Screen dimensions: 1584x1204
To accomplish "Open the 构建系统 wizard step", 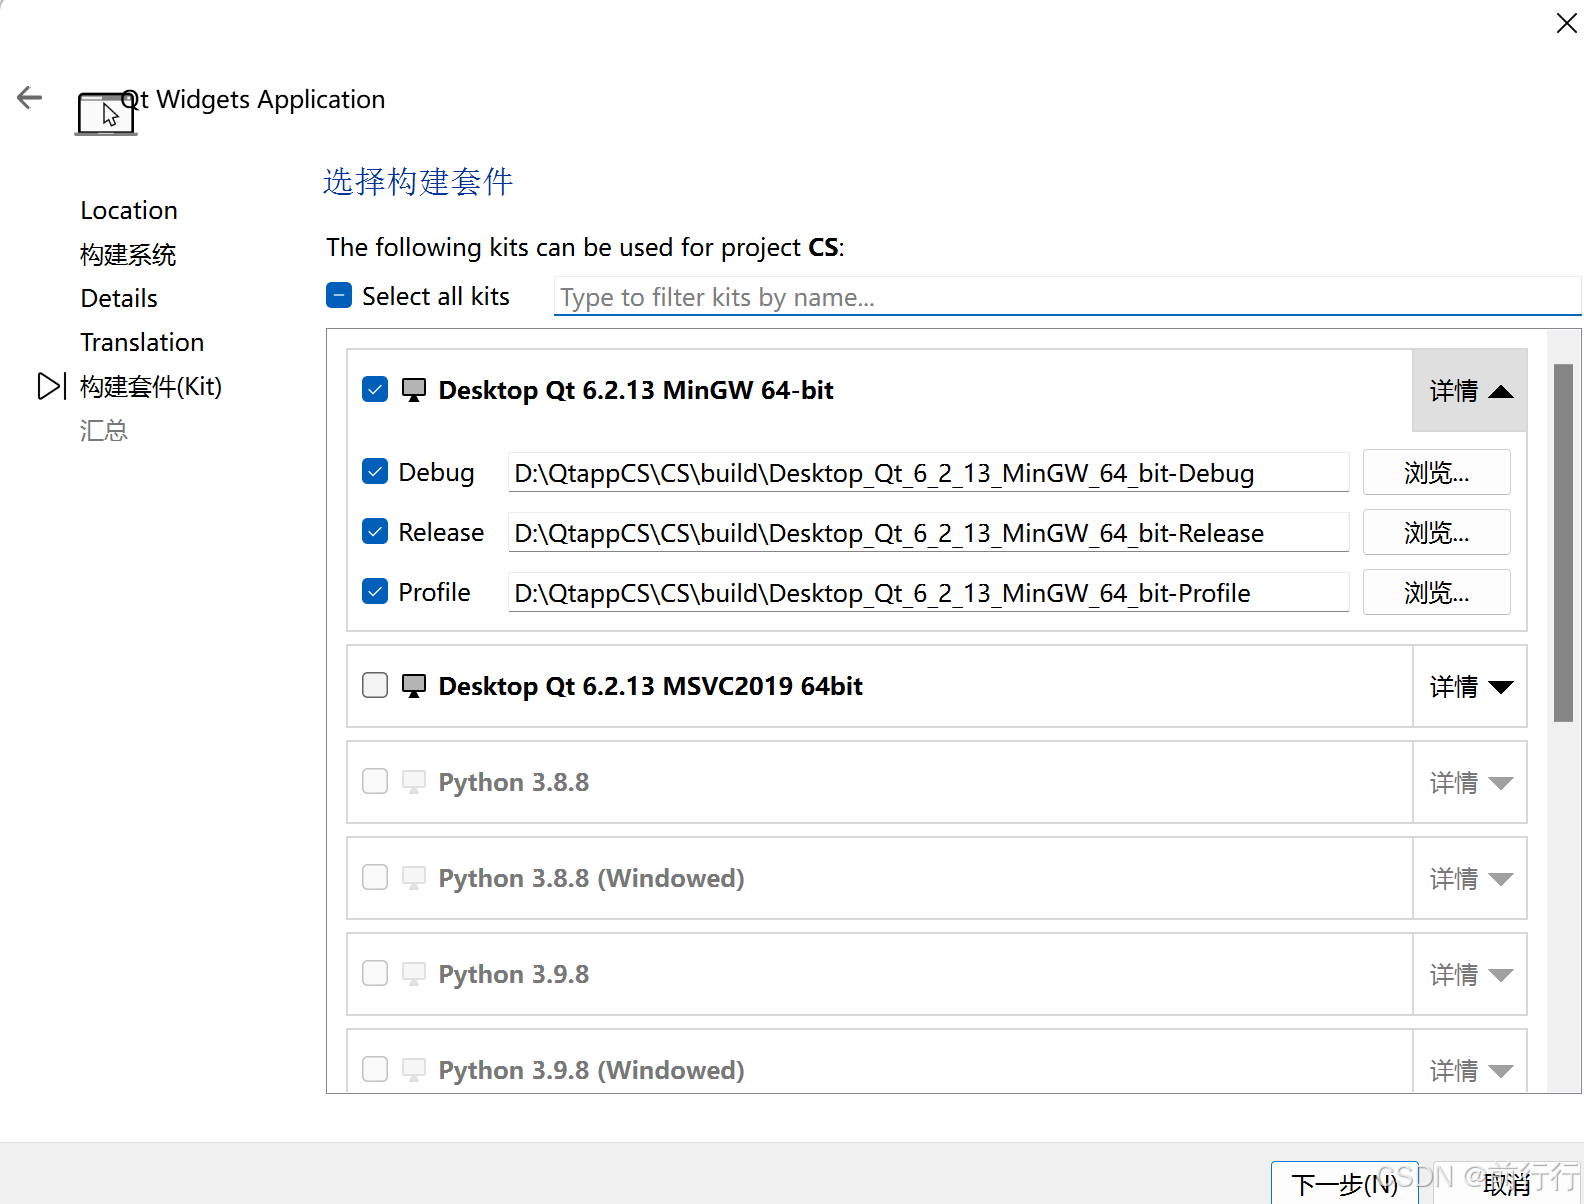I will tap(128, 254).
